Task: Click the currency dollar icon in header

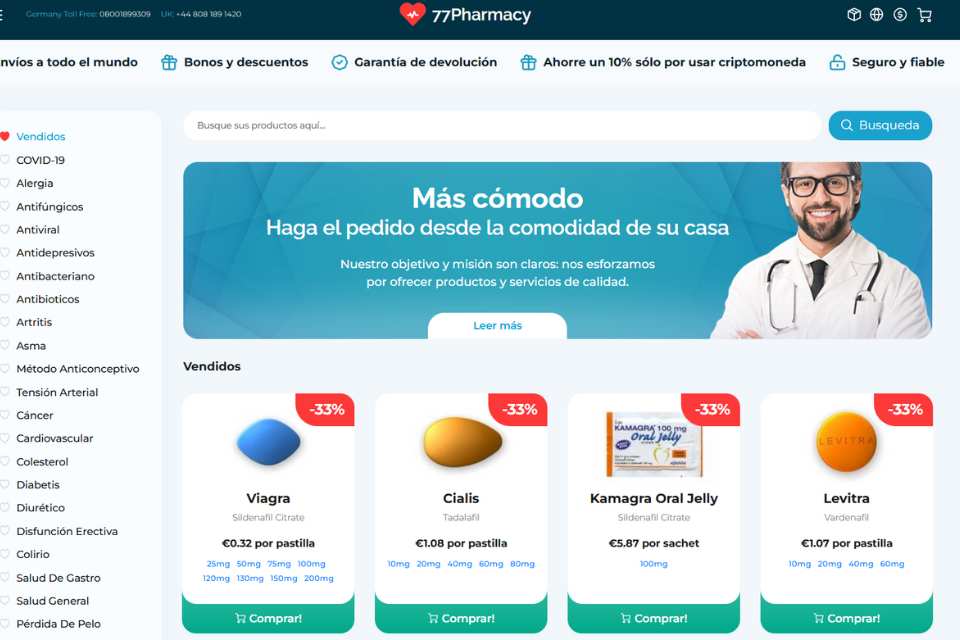Action: (900, 15)
